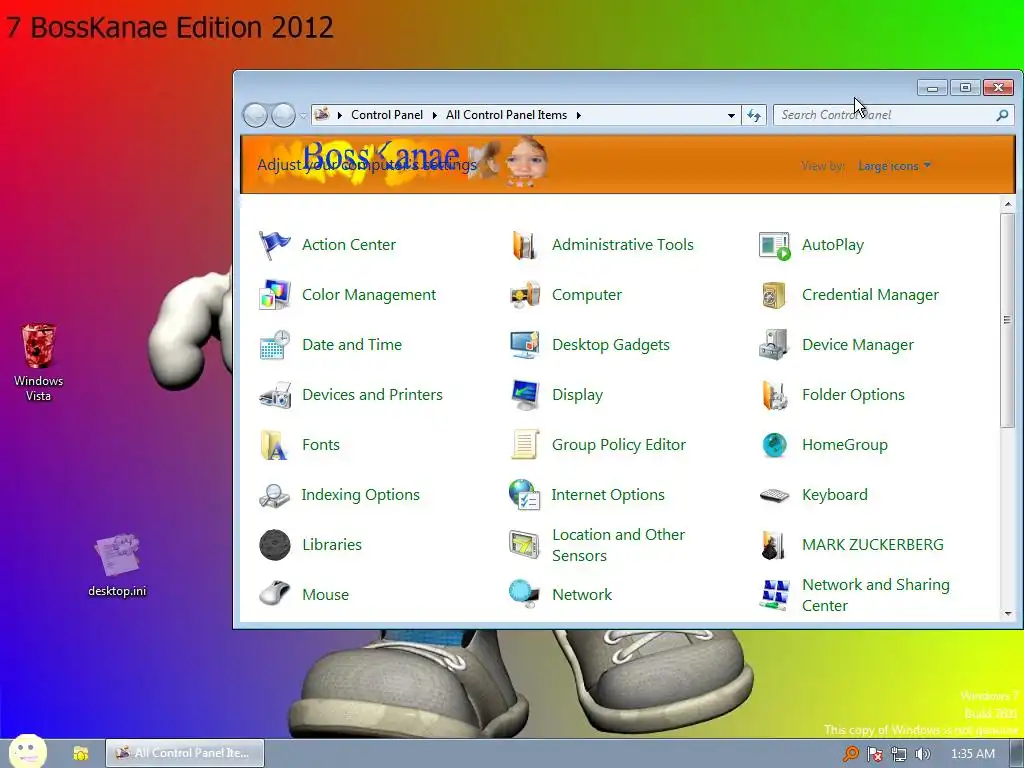This screenshot has height=768, width=1024.
Task: Open Date and Time calendar icon
Action: click(274, 345)
